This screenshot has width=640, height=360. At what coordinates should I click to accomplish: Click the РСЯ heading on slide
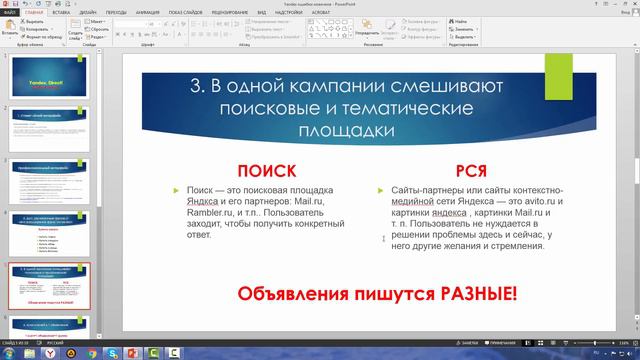471,171
